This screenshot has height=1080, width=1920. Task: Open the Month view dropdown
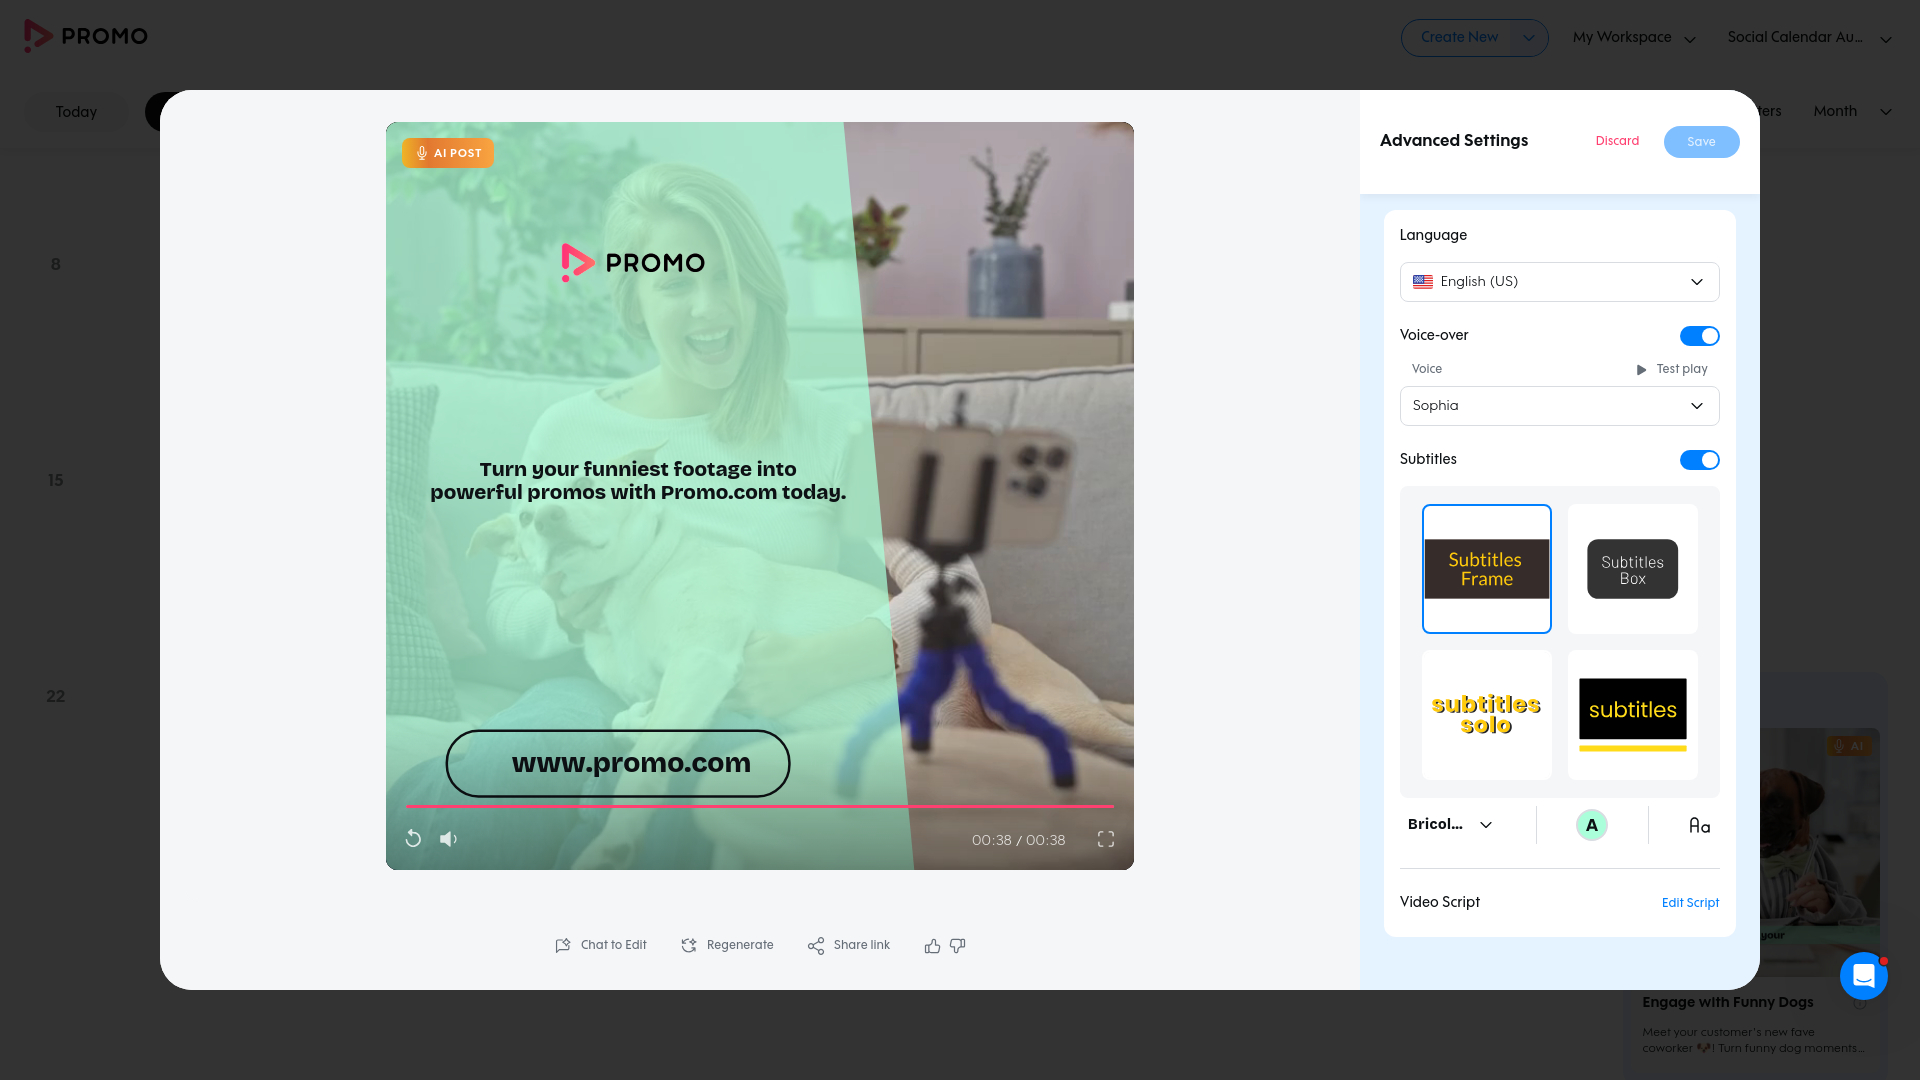[x=1852, y=111]
